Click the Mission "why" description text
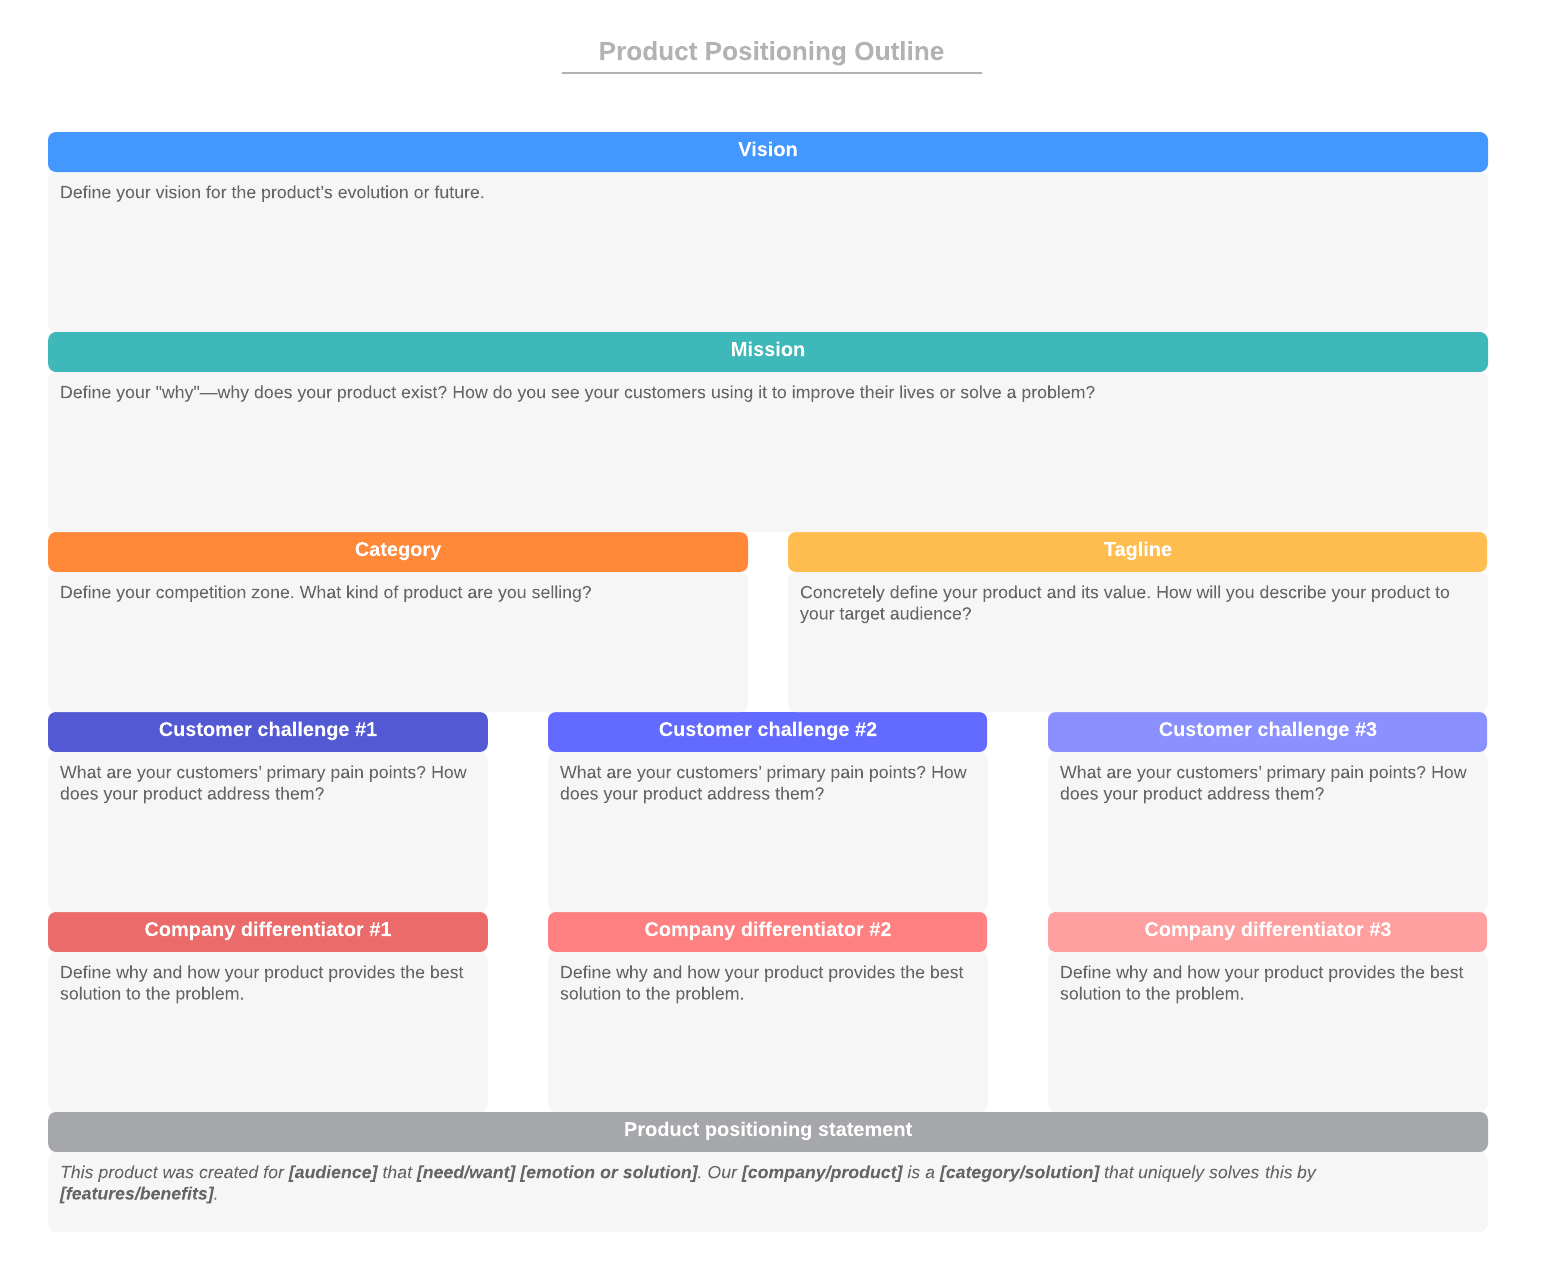The image size is (1544, 1279). coord(577,393)
